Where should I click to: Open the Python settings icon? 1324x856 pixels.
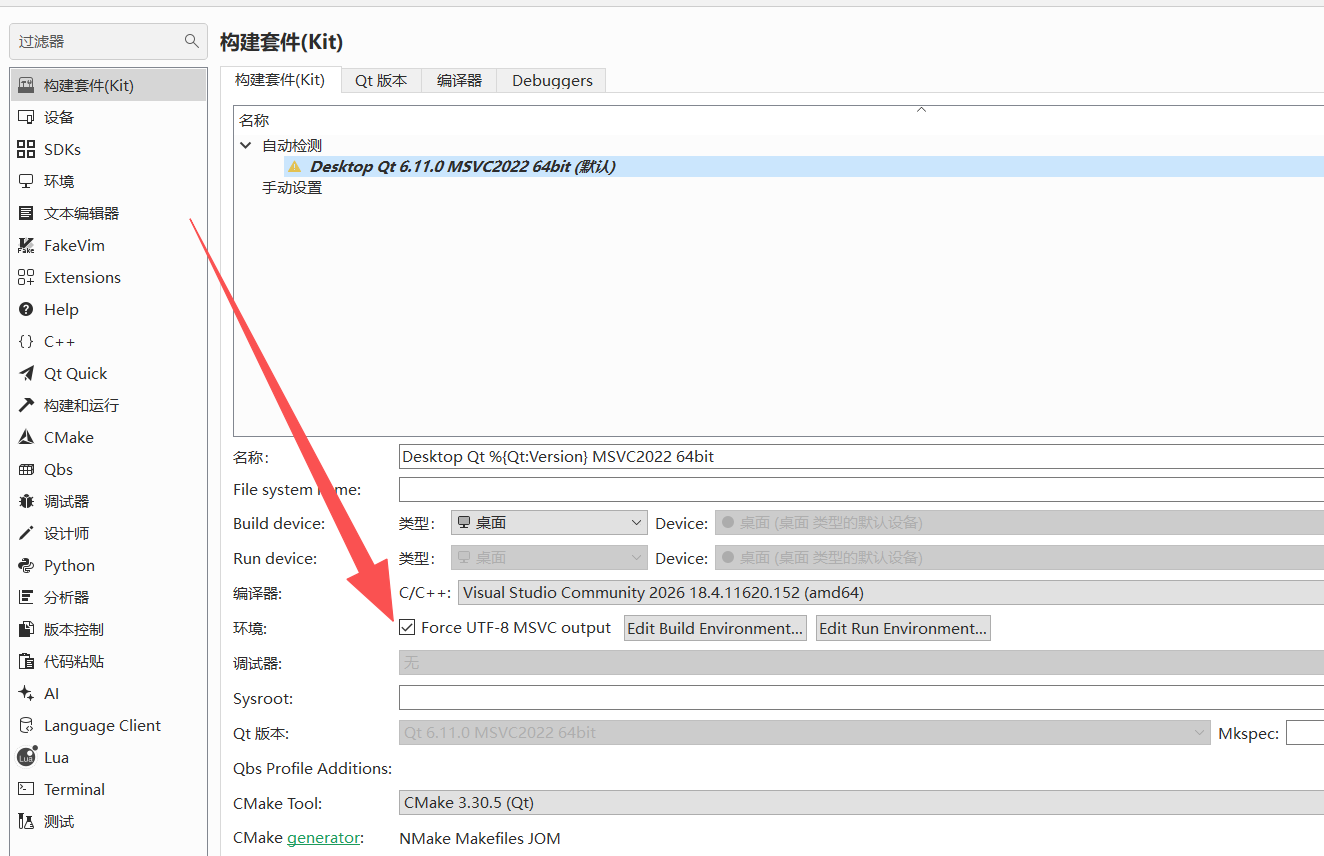pyautogui.click(x=26, y=566)
